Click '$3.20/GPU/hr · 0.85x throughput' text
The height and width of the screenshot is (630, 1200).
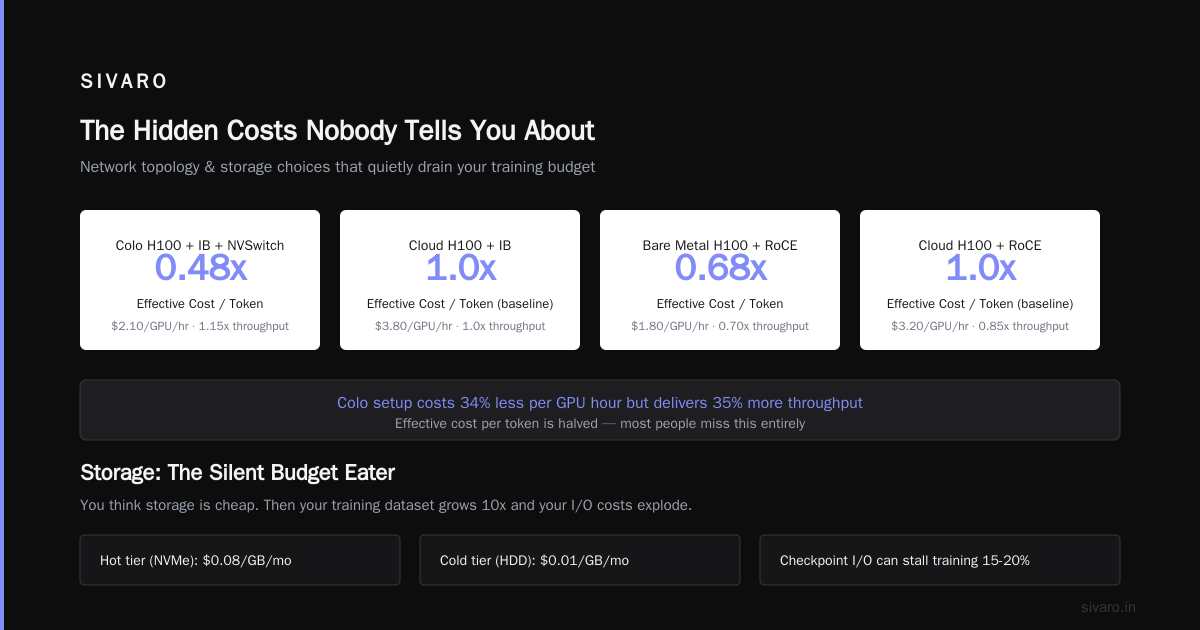click(x=980, y=326)
